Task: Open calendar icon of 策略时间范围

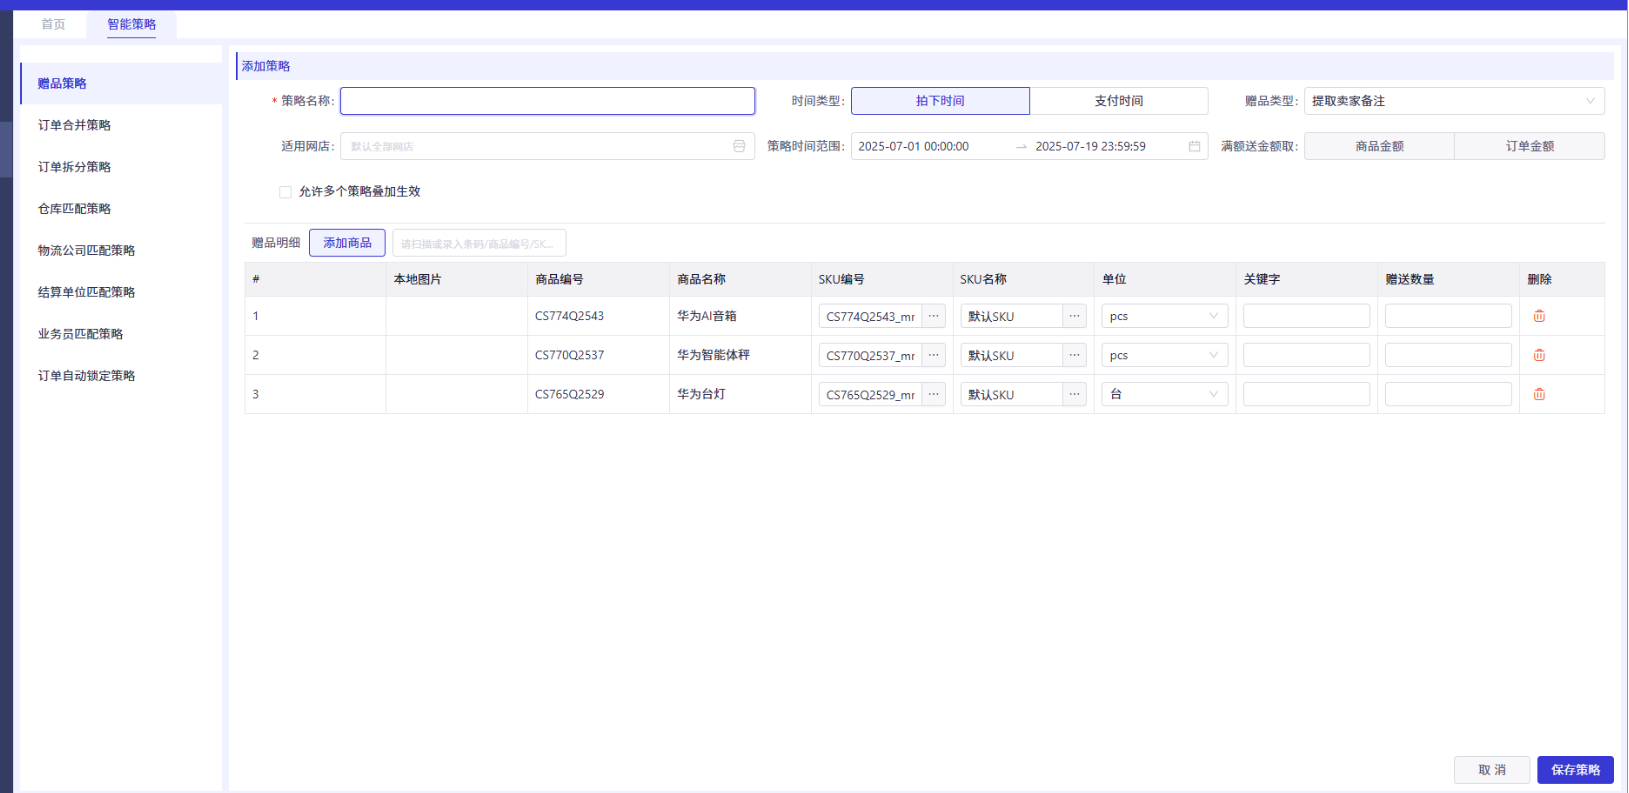Action: pyautogui.click(x=1194, y=146)
